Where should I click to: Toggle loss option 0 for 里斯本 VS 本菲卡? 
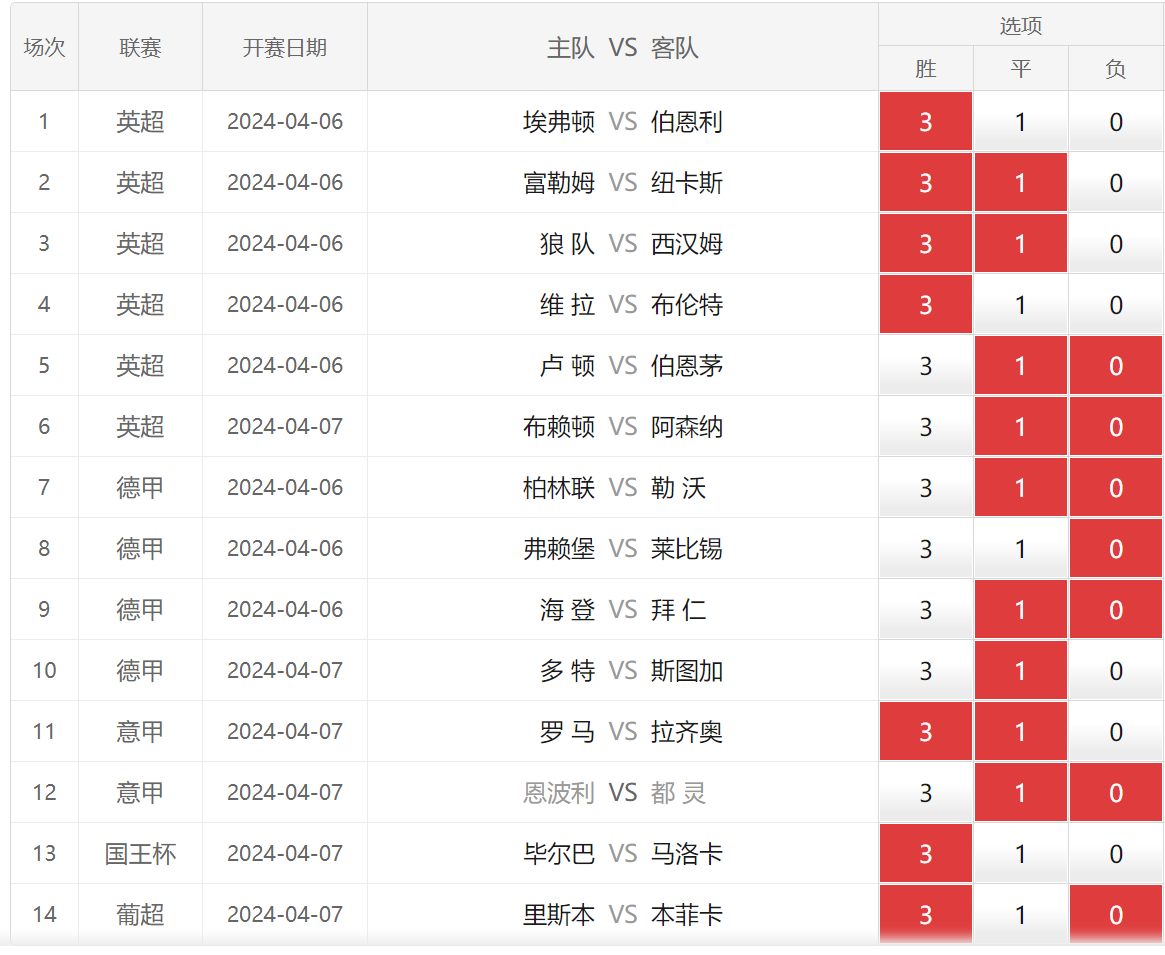click(x=1115, y=913)
